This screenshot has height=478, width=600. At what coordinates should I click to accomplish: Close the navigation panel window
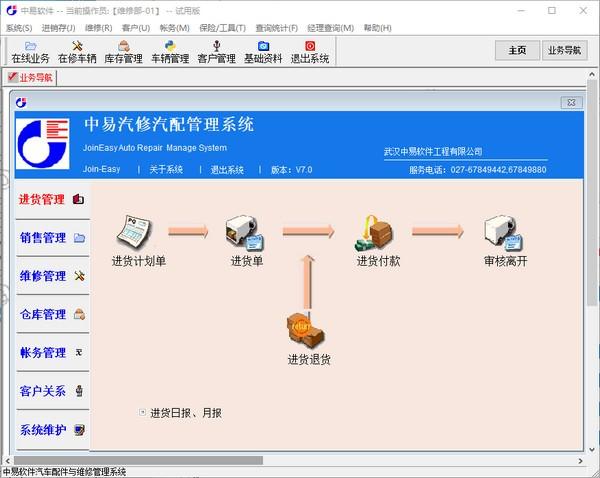pos(571,103)
